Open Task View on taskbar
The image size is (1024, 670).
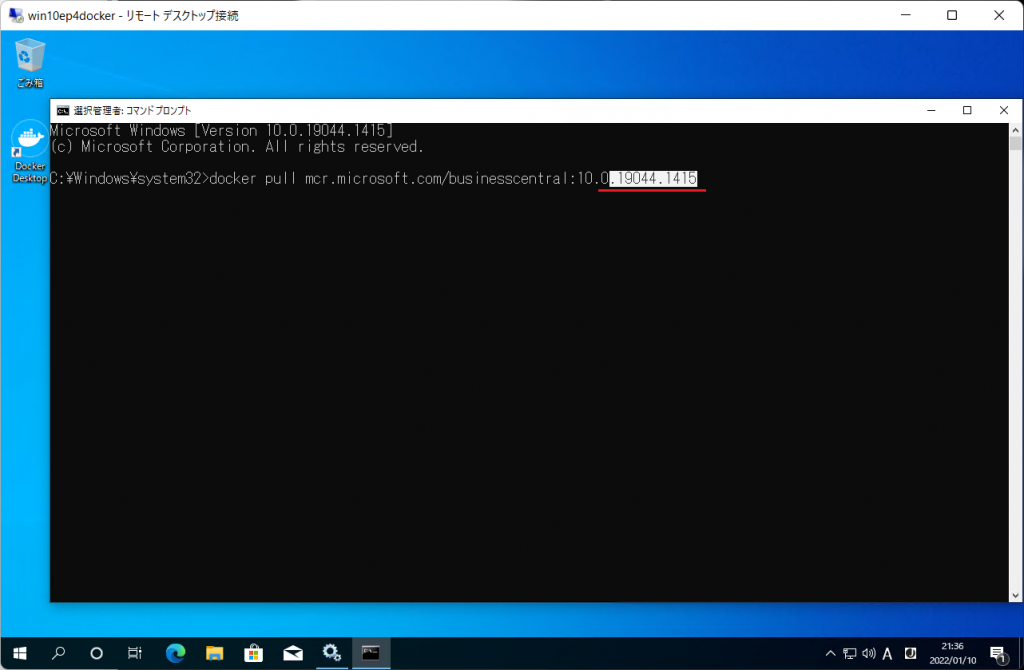135,653
